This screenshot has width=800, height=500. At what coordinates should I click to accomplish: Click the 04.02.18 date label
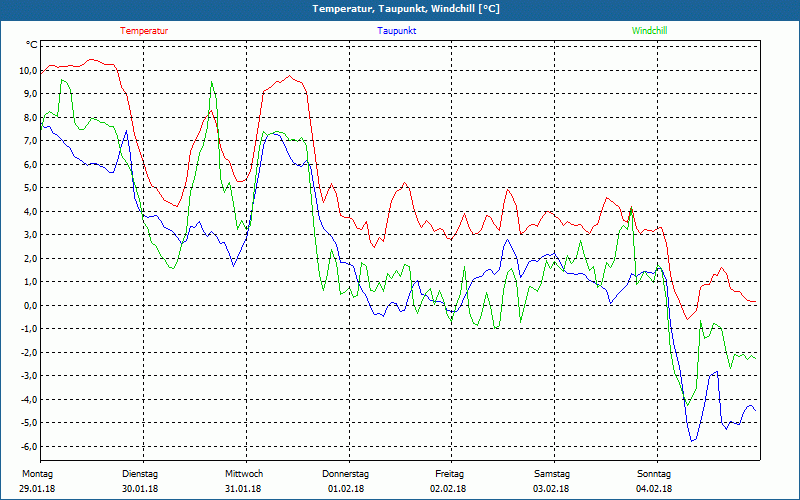654,489
